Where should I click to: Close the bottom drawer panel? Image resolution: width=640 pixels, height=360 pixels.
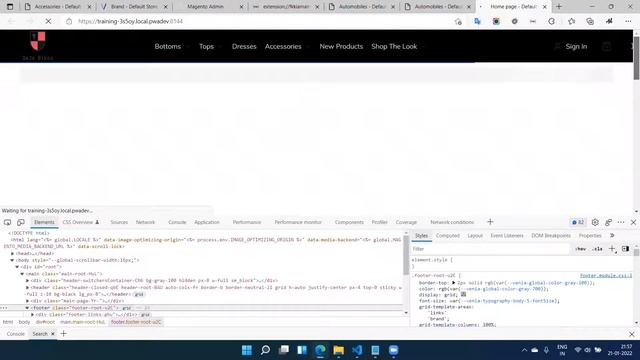631,334
